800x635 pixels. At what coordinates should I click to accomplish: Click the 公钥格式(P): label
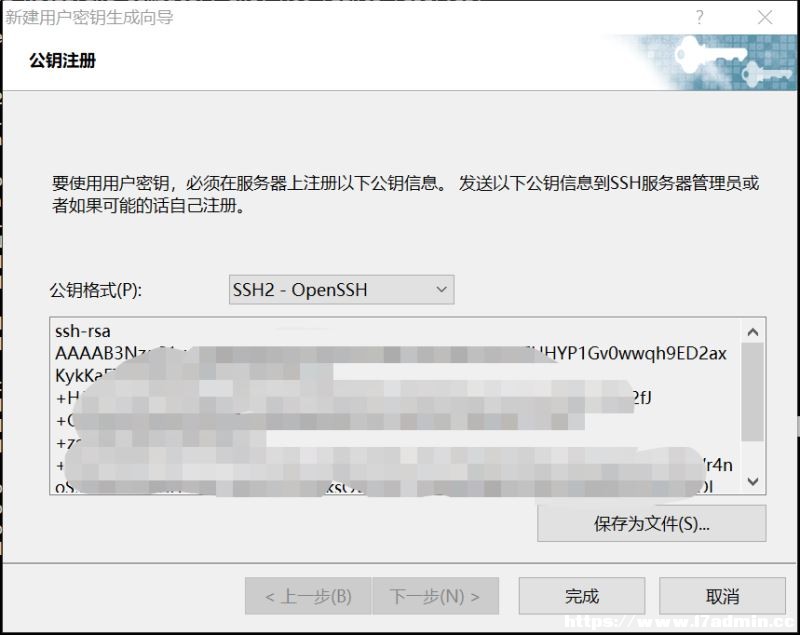point(95,290)
